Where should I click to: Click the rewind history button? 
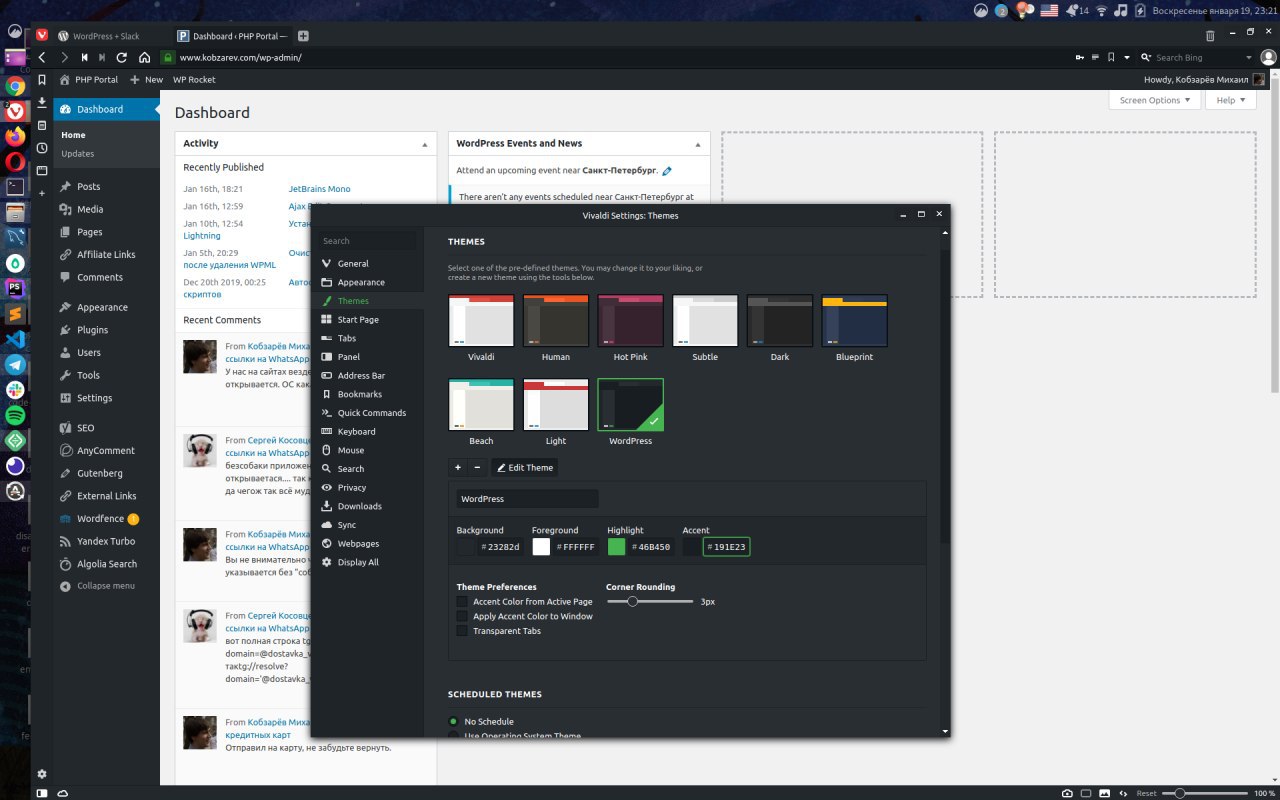pos(84,57)
